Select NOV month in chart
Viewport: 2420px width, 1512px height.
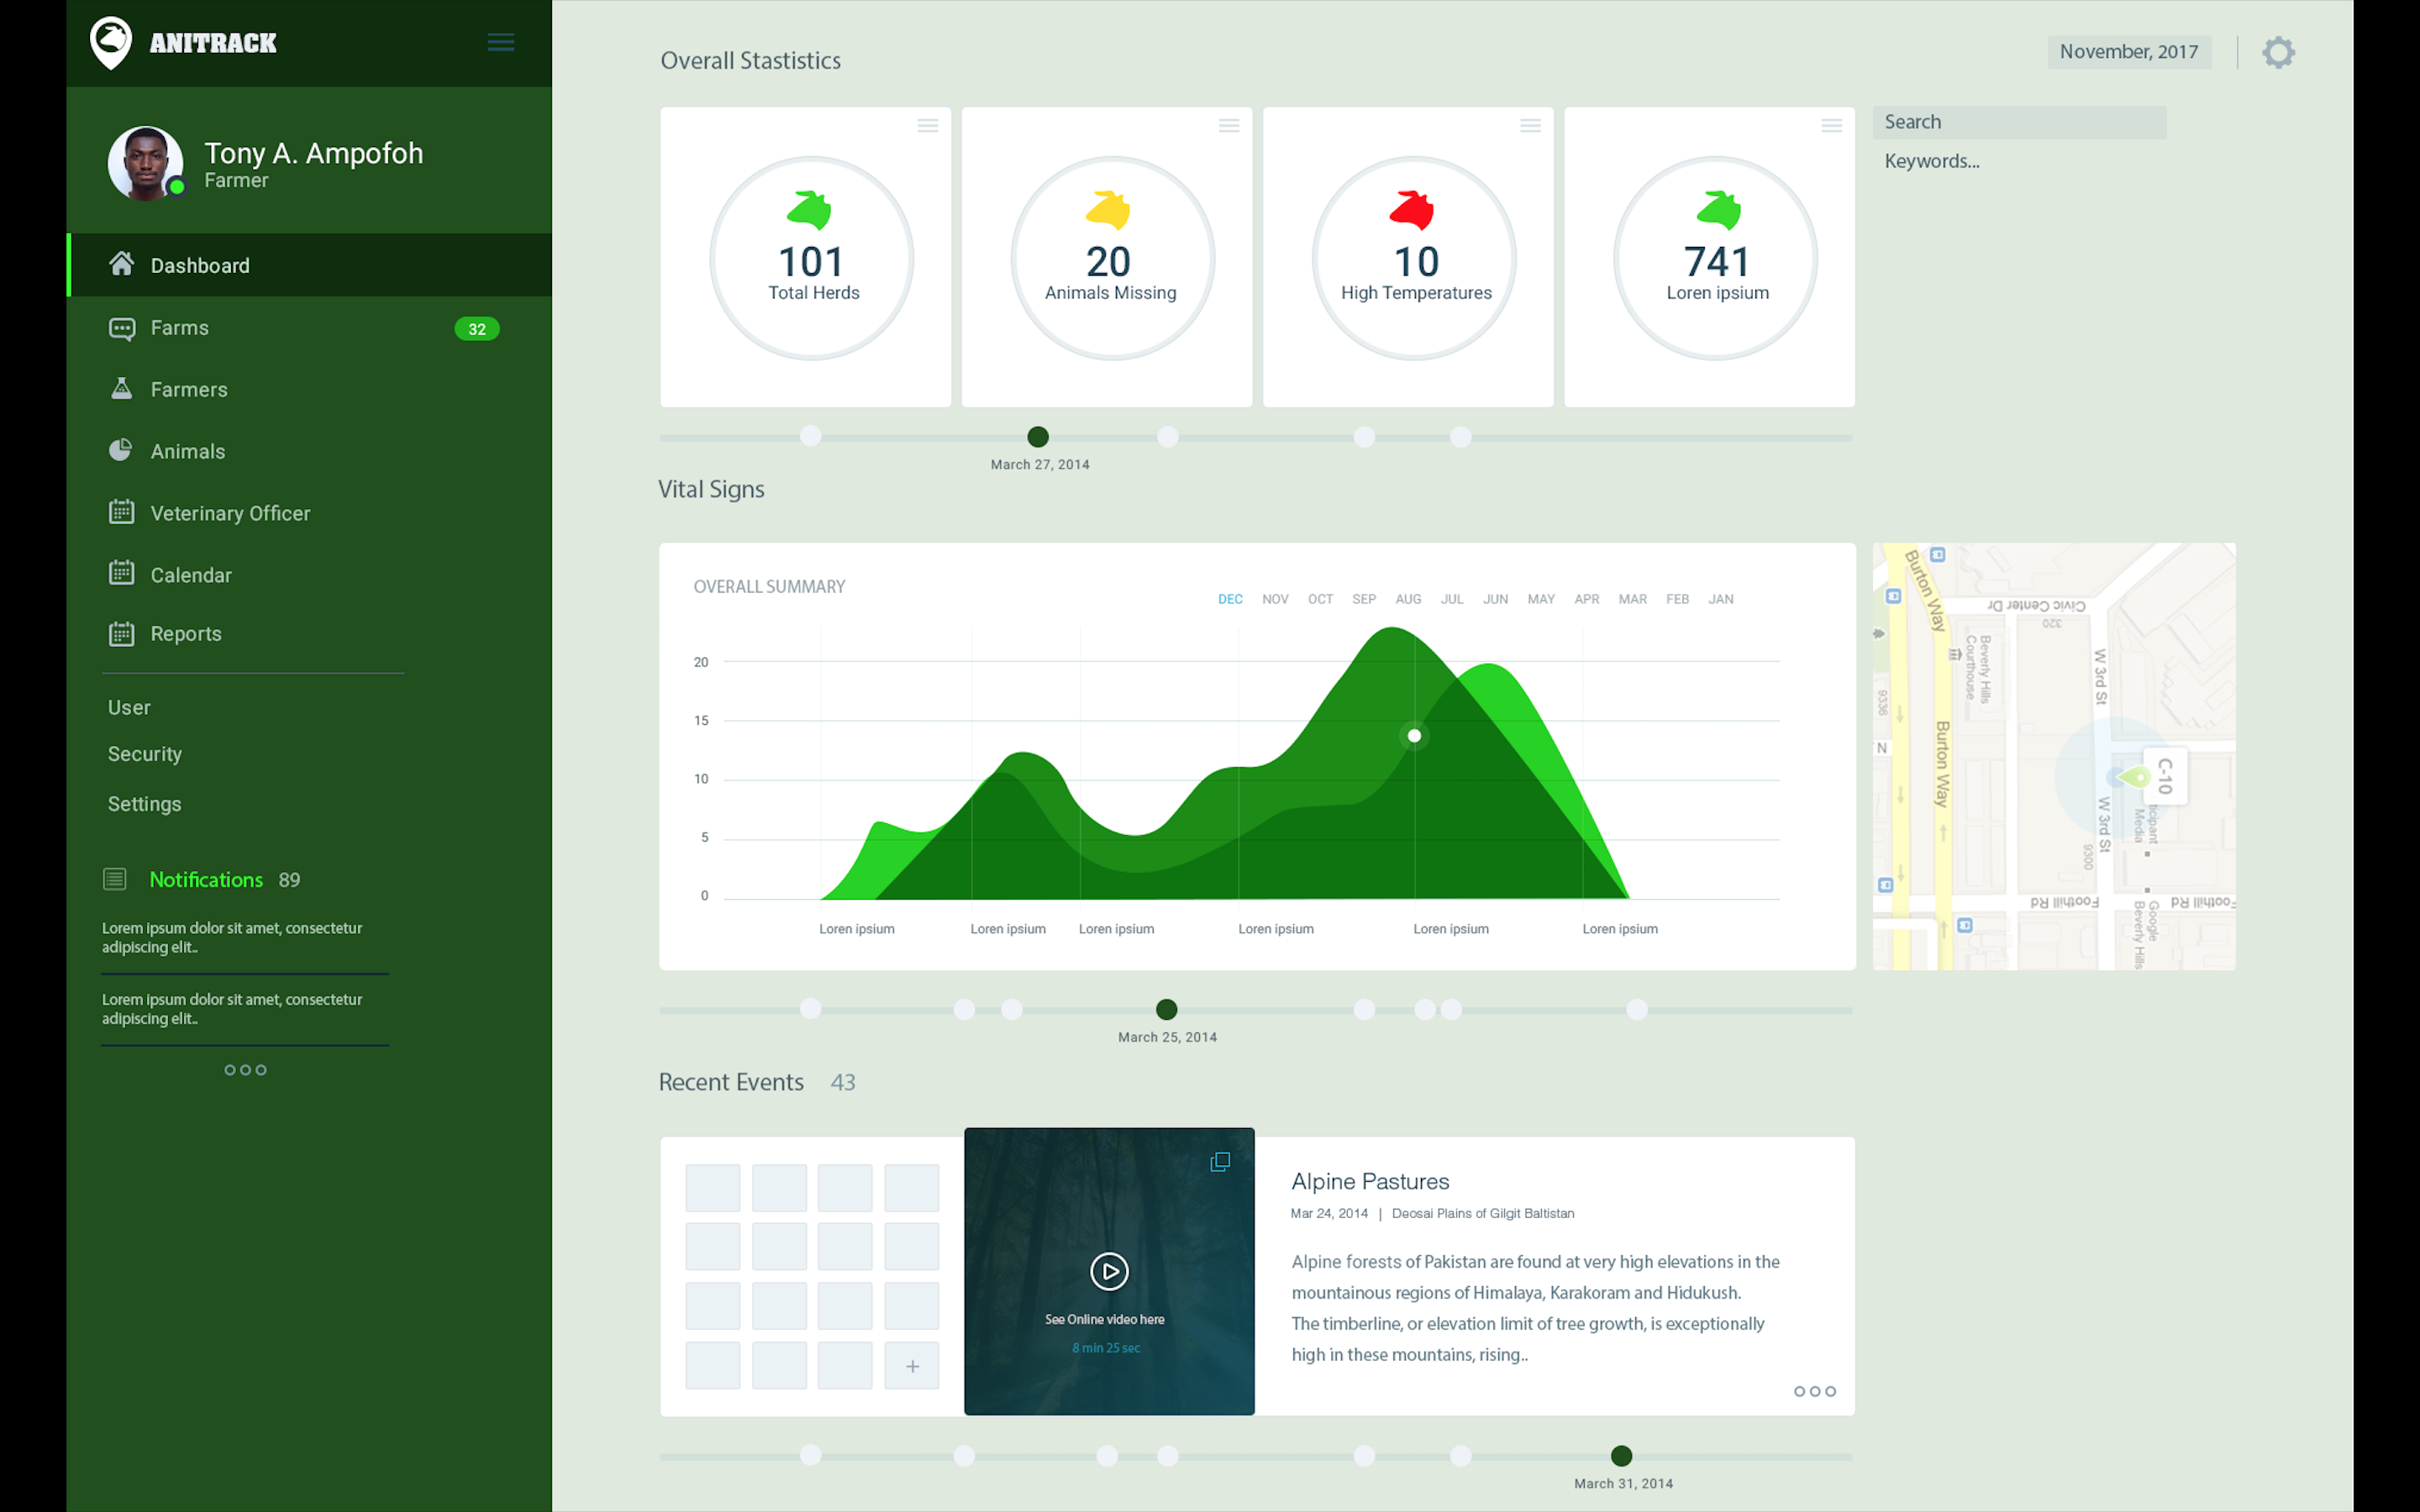pos(1275,599)
